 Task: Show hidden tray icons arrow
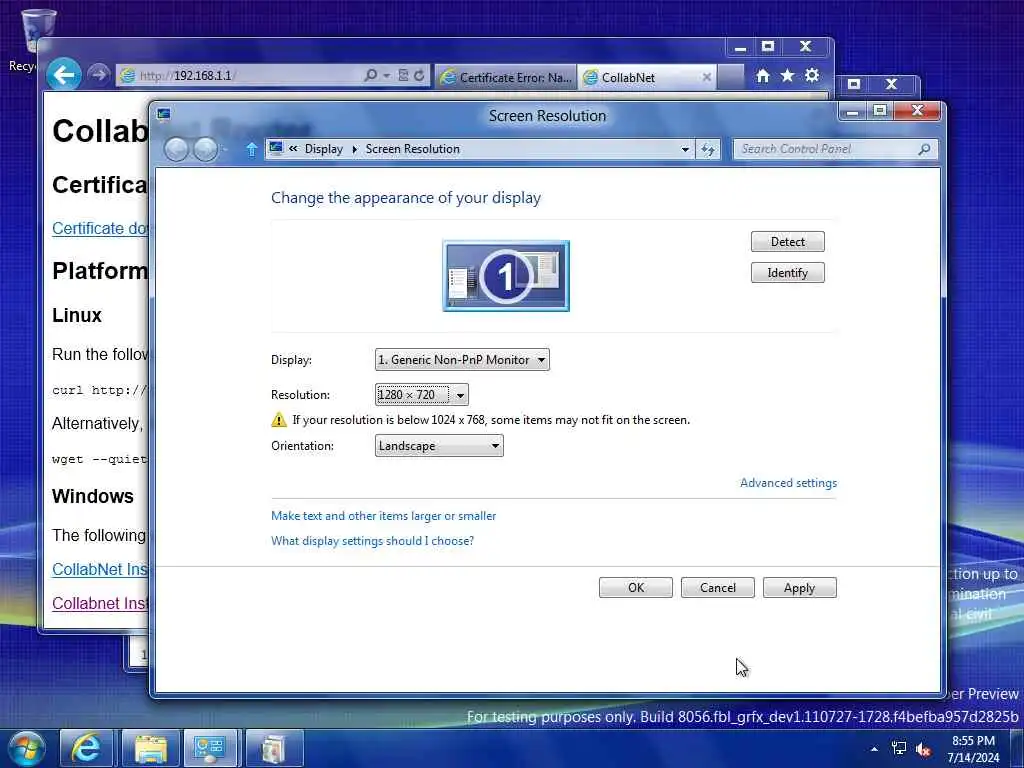(874, 749)
